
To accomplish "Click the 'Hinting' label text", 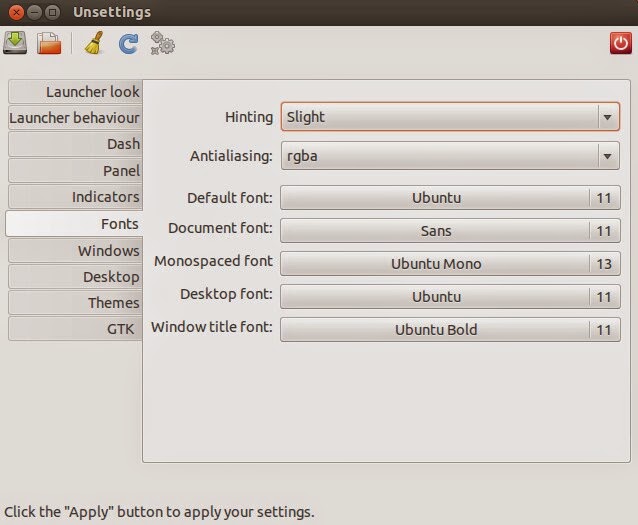I will click(249, 117).
